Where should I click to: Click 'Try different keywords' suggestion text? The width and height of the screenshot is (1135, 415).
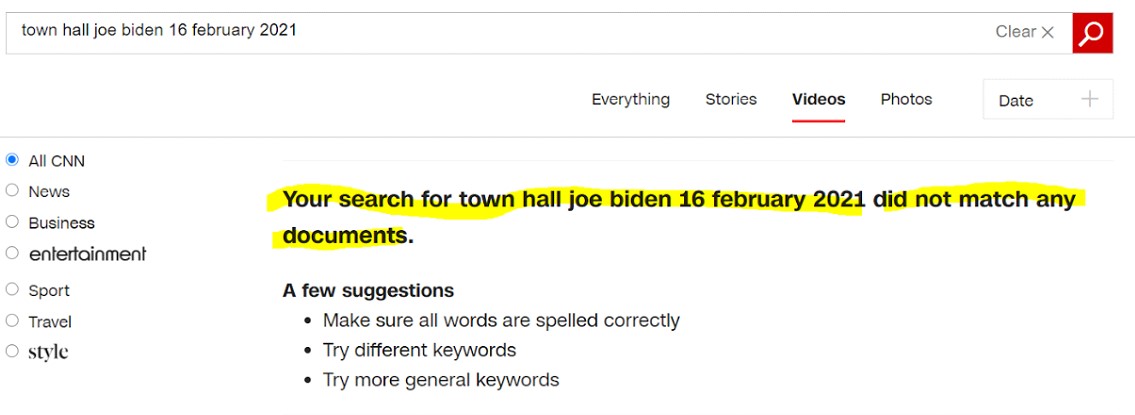(x=419, y=350)
